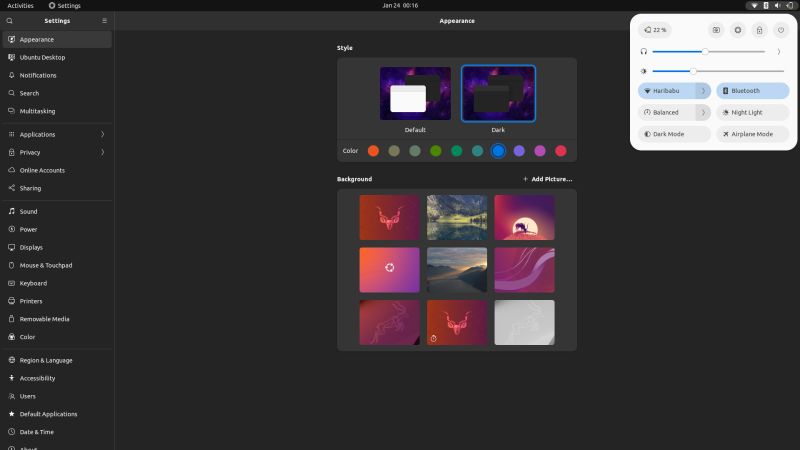Open Online Accounts settings
800x450 pixels.
click(x=57, y=170)
